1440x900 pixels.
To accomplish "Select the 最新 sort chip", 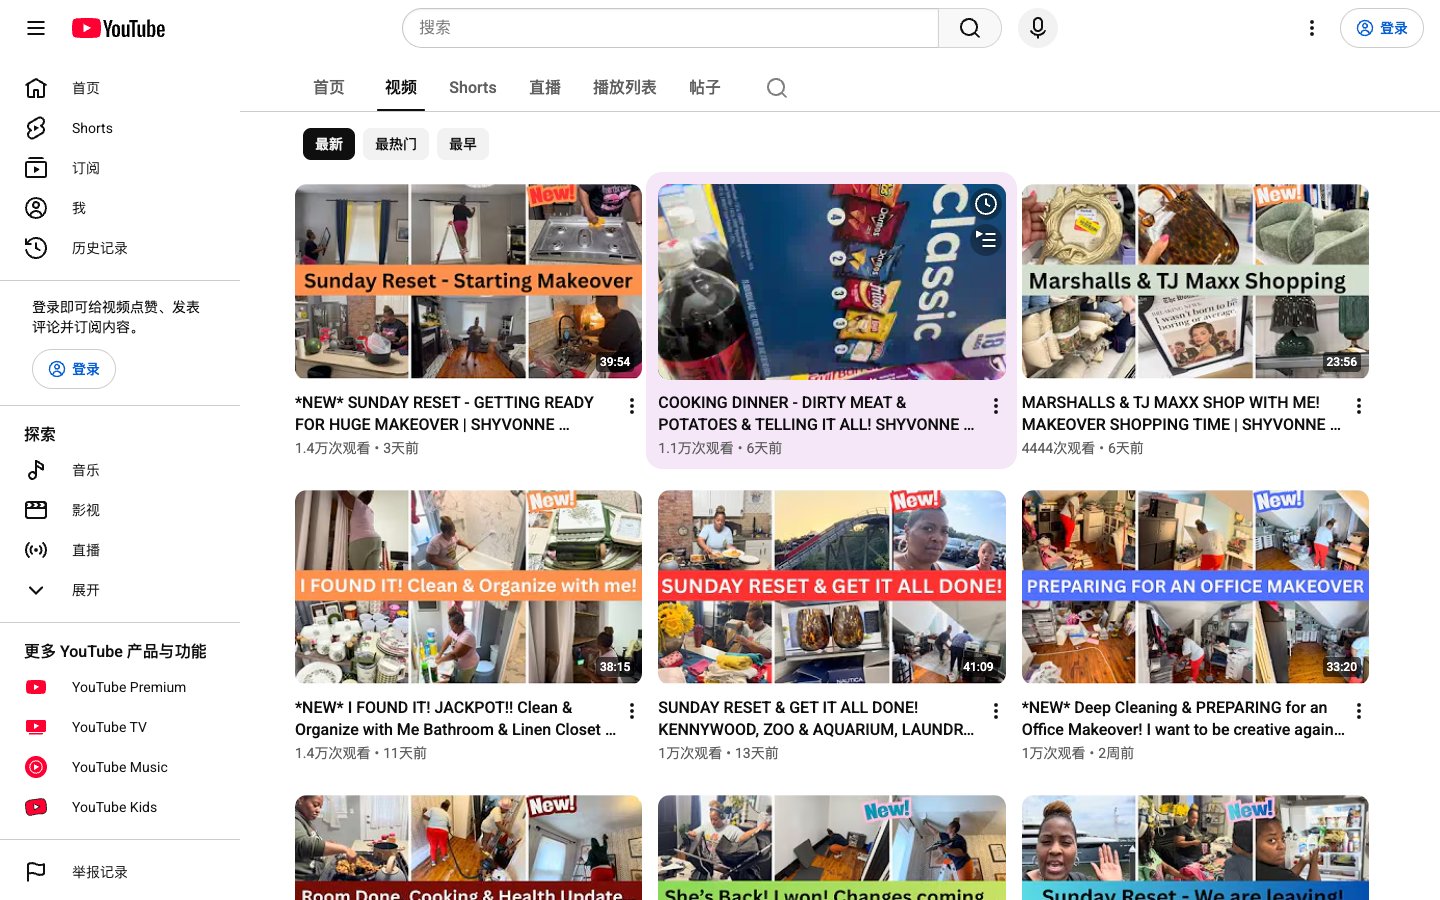I will click(x=329, y=144).
